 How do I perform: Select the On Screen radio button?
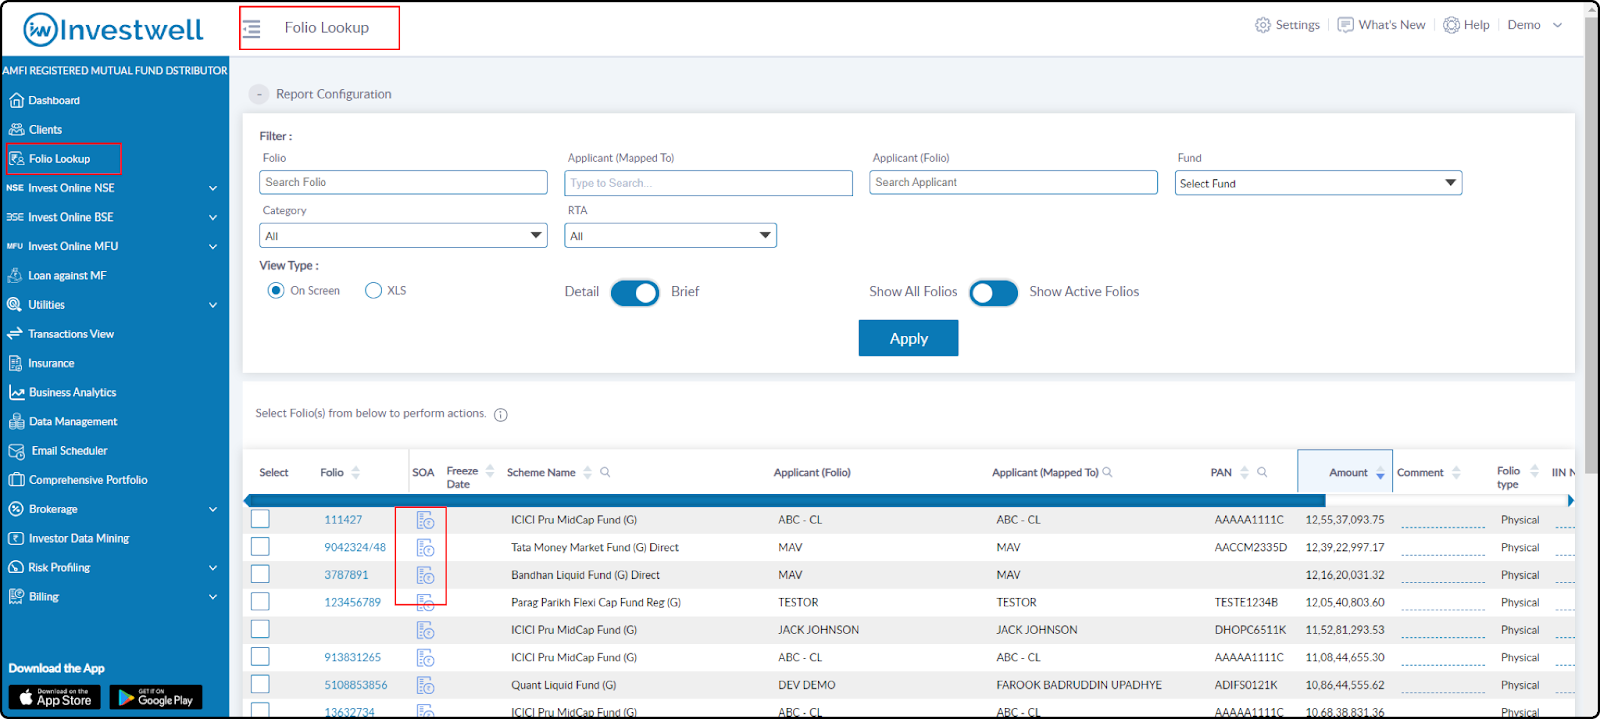(x=276, y=290)
